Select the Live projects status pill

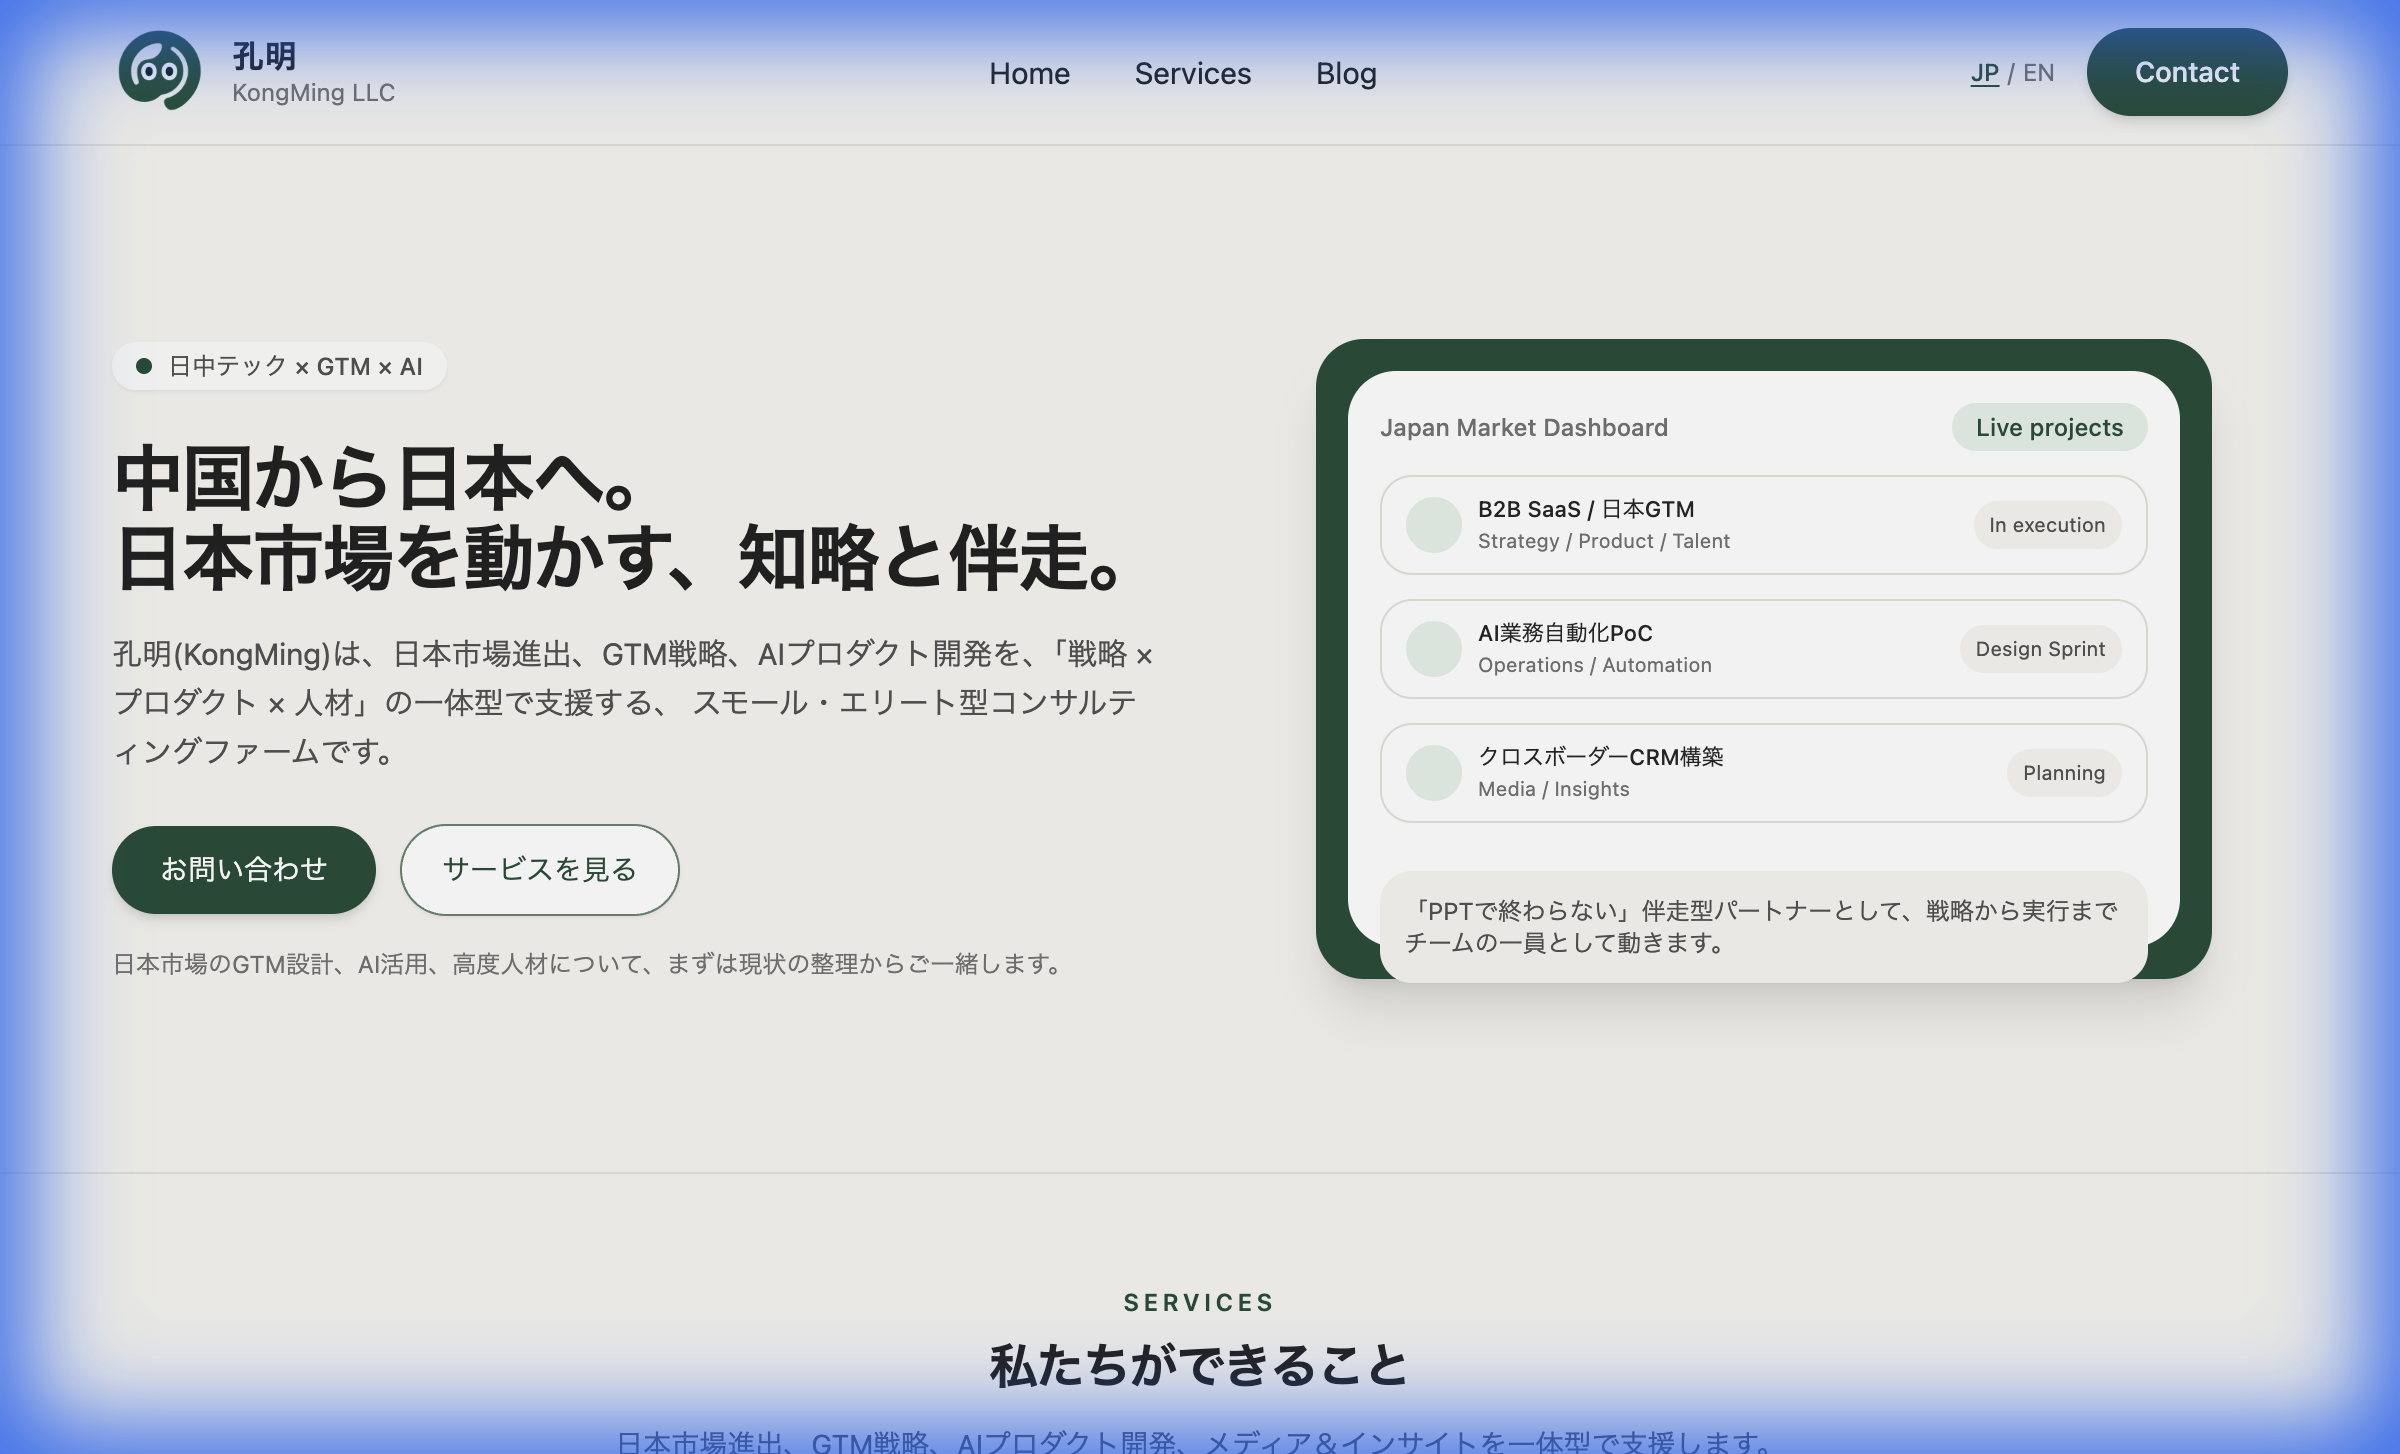[x=2048, y=427]
